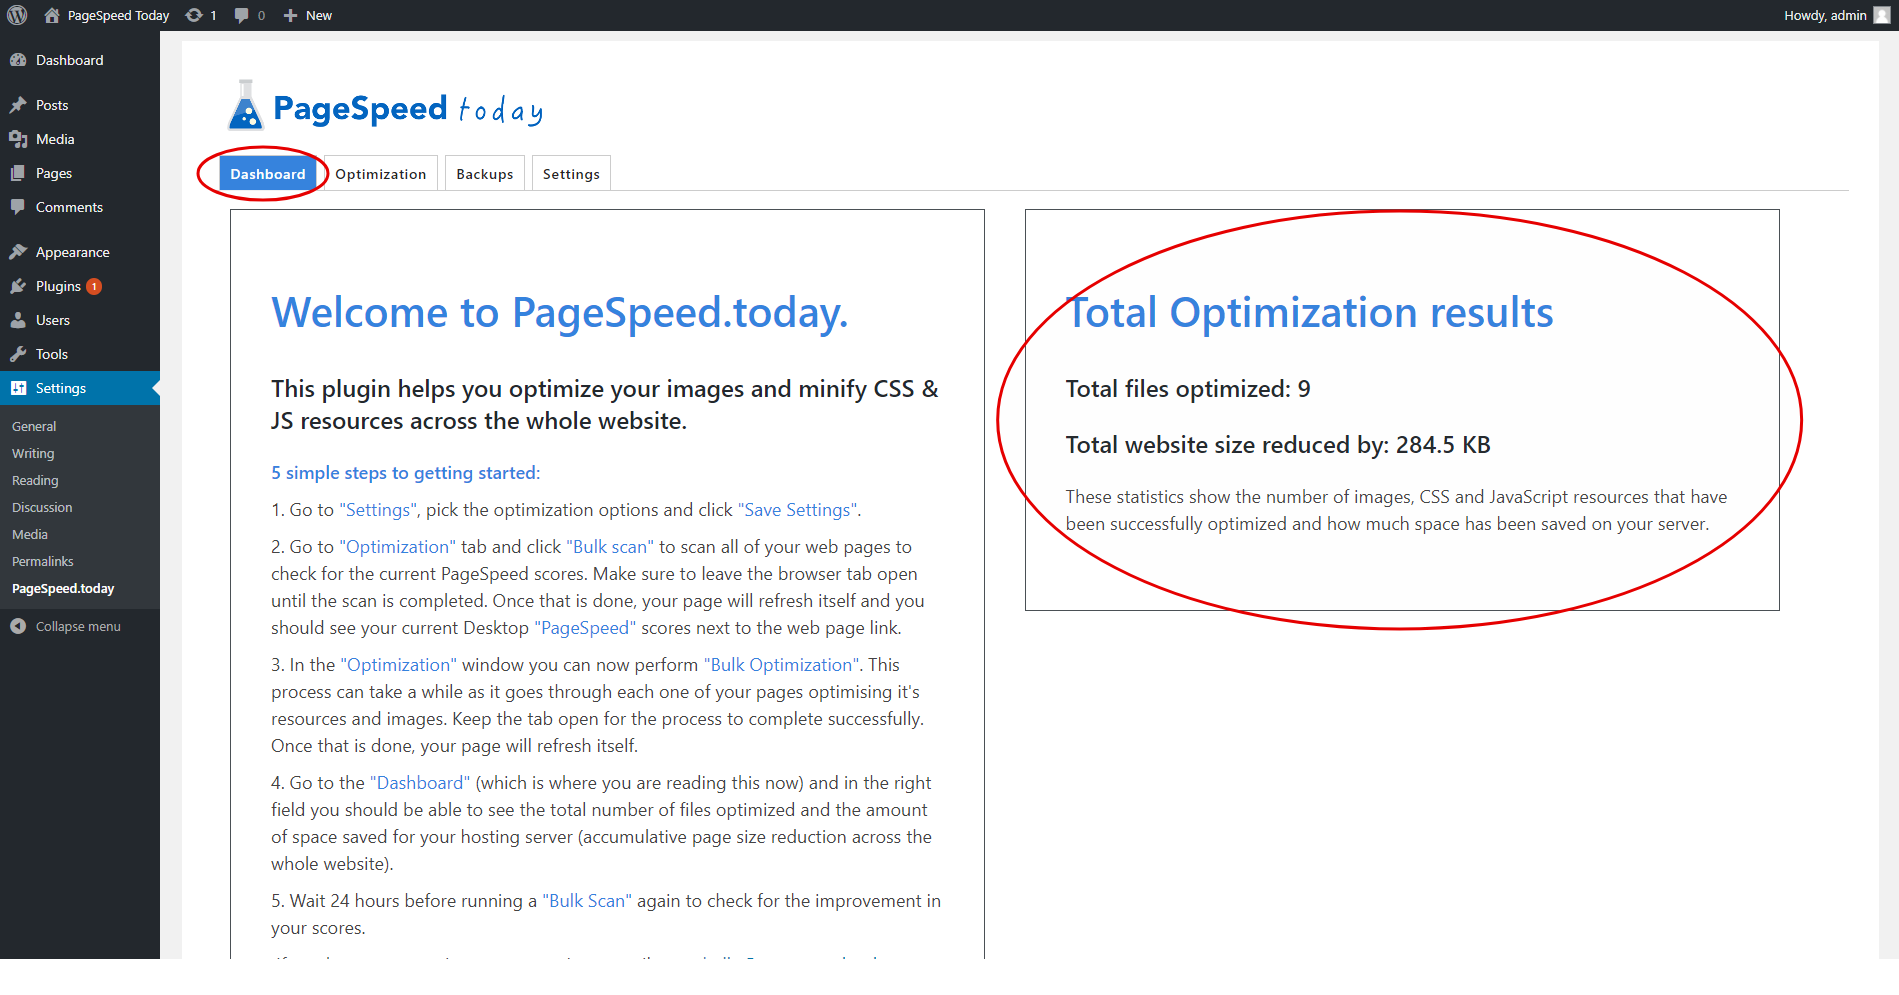Click the PageSpeed today logo text
1899x995 pixels.
tap(408, 109)
